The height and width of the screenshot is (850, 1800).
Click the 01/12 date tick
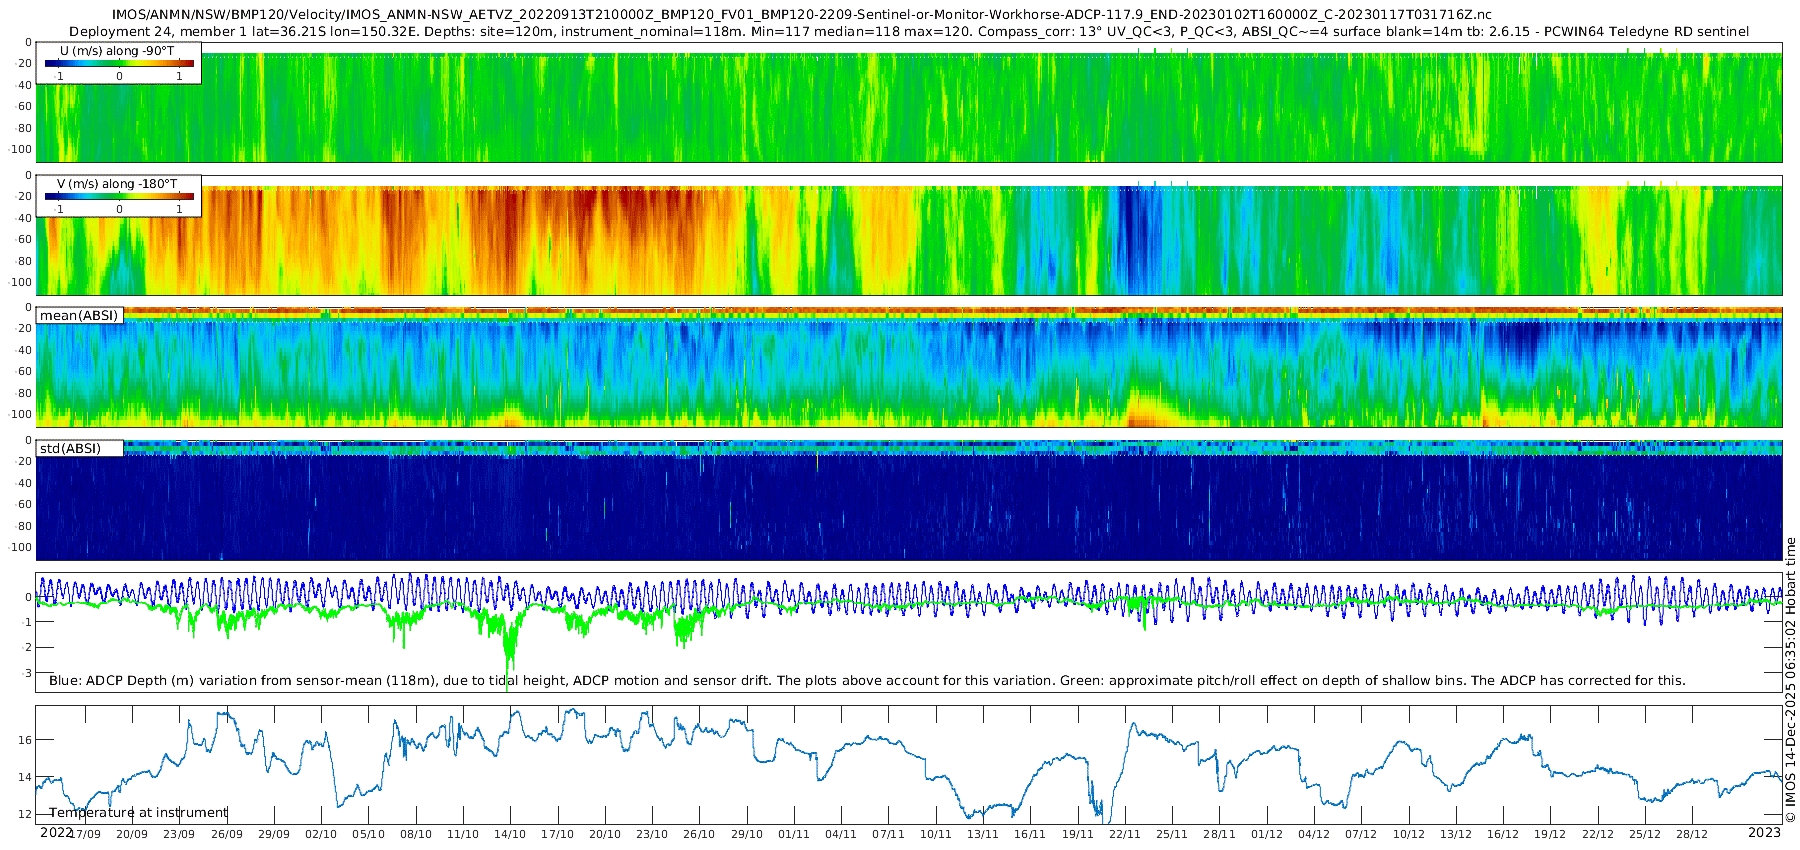point(1266,834)
